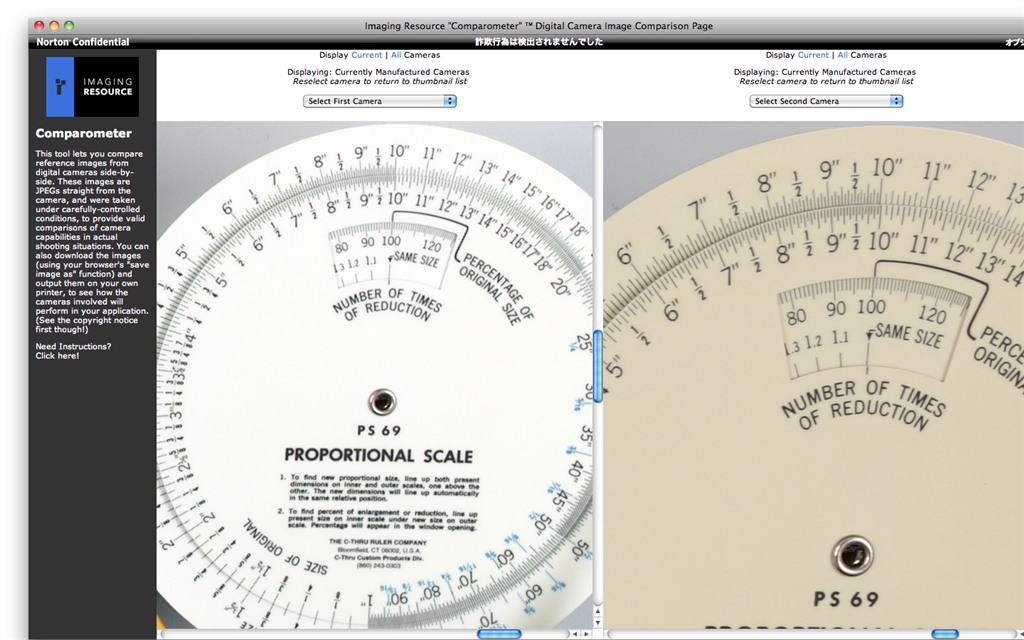Click the Norton Confidential toolbar label

pos(82,42)
